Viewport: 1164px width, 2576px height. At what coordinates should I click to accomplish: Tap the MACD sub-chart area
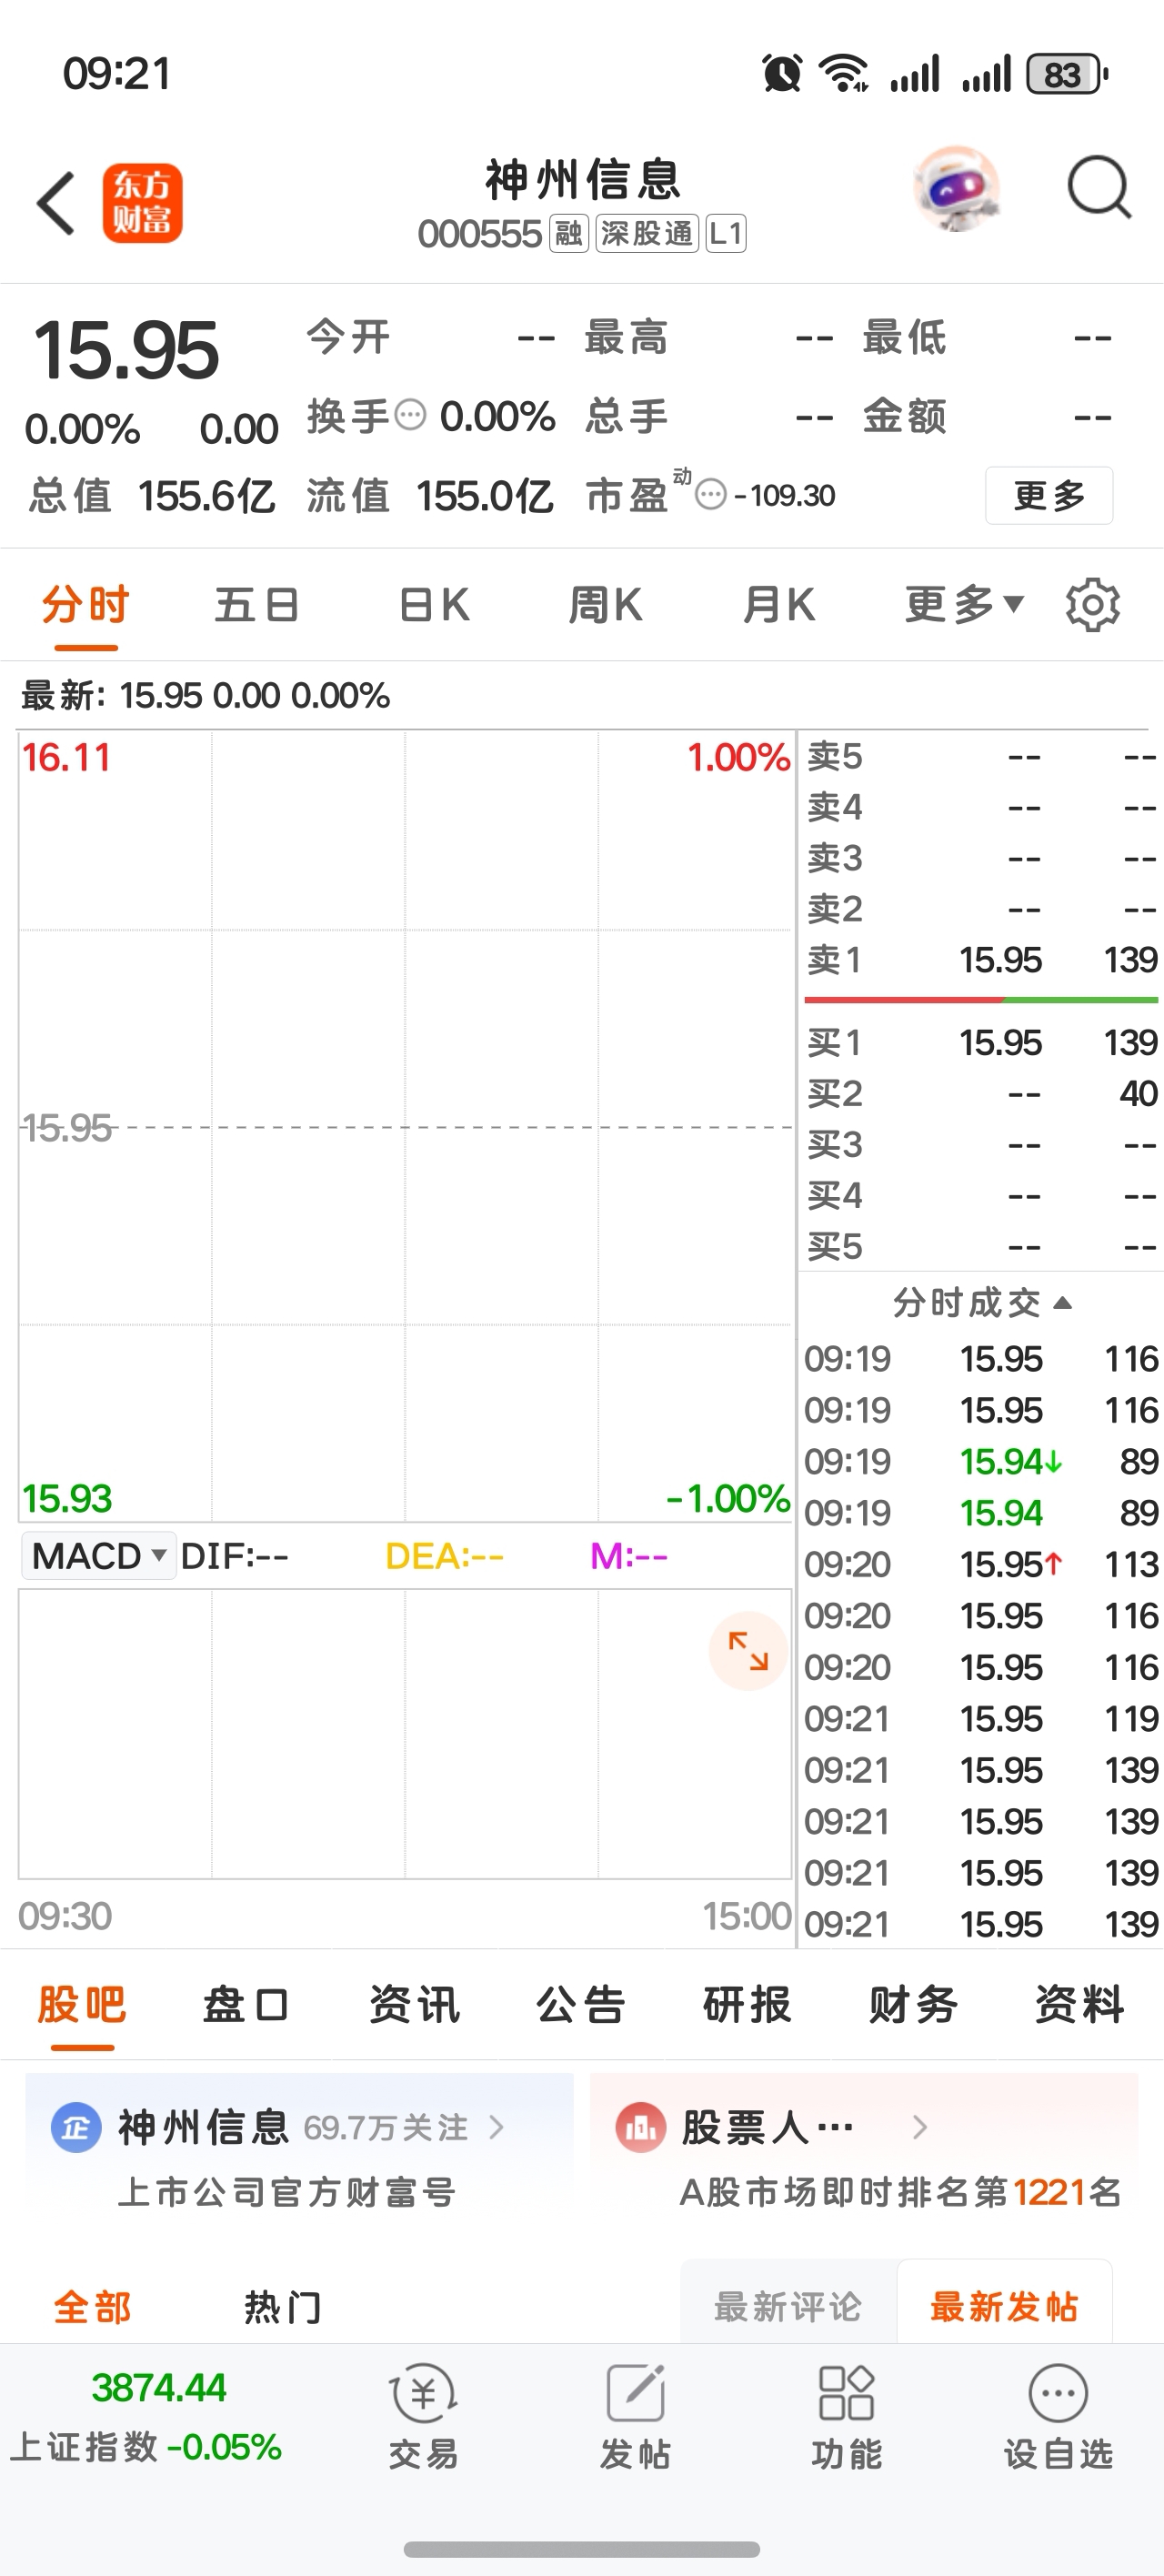pyautogui.click(x=406, y=1734)
